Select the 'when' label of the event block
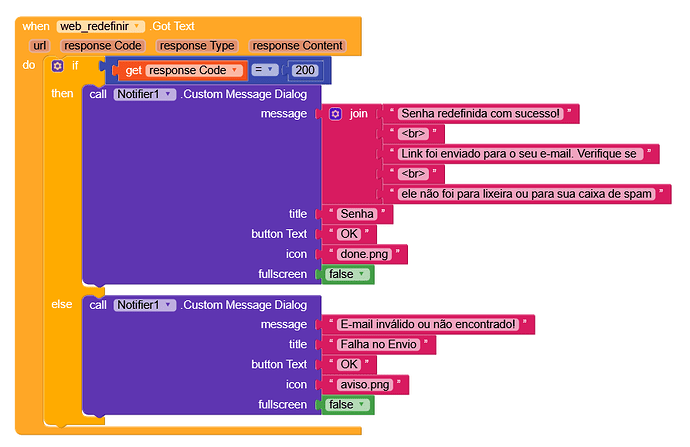690x447 pixels. [x=36, y=26]
